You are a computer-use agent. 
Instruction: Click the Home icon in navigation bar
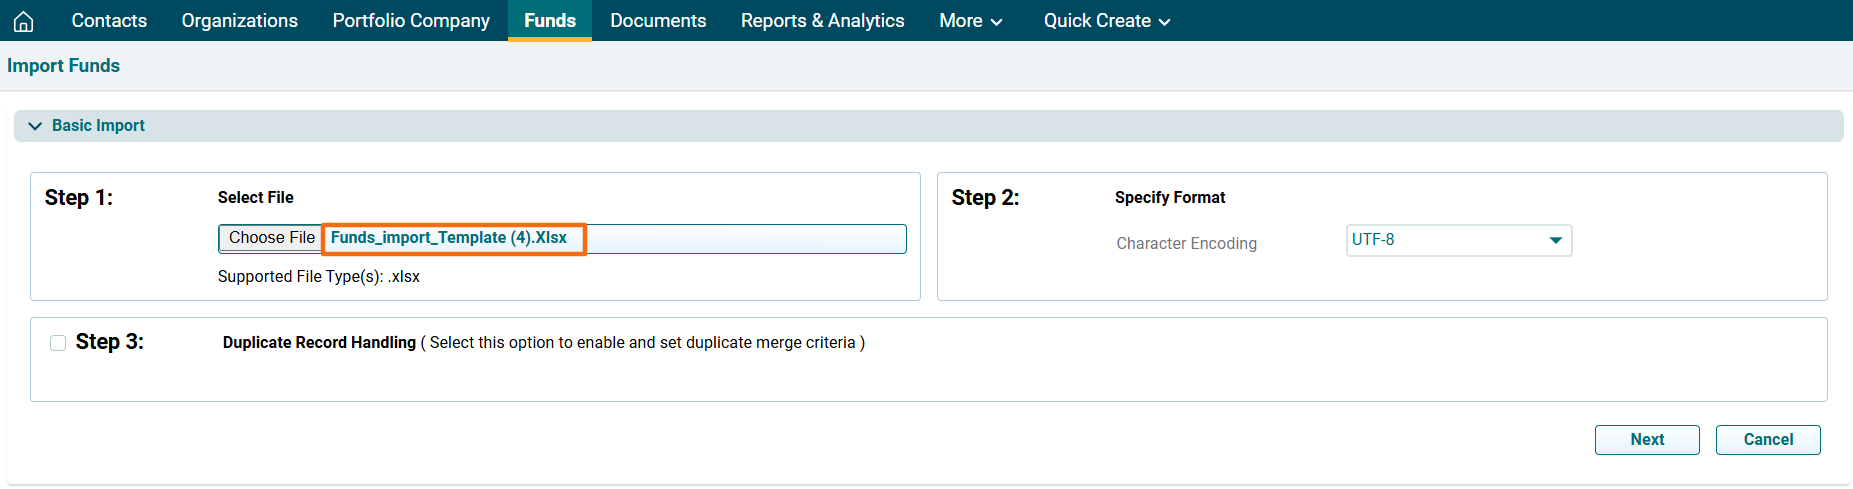[x=24, y=21]
